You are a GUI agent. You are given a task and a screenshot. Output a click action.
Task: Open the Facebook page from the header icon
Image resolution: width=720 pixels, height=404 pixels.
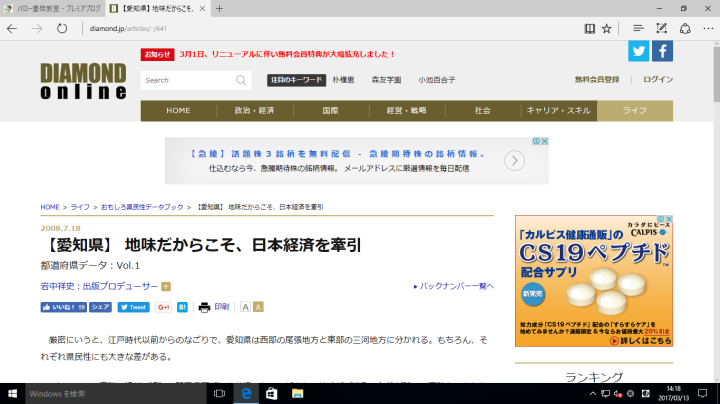662,51
